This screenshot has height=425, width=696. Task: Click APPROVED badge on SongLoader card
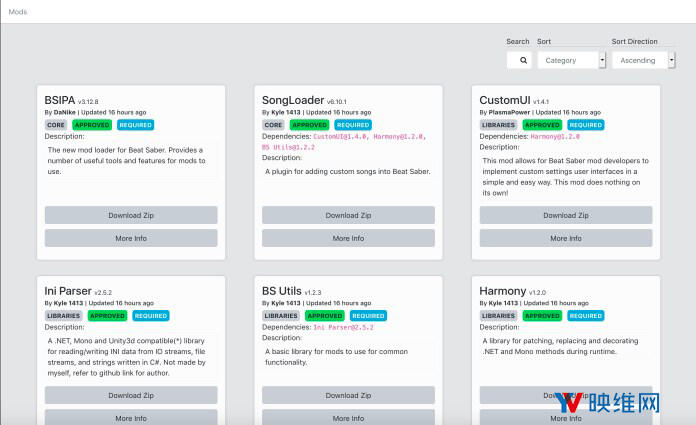309,125
